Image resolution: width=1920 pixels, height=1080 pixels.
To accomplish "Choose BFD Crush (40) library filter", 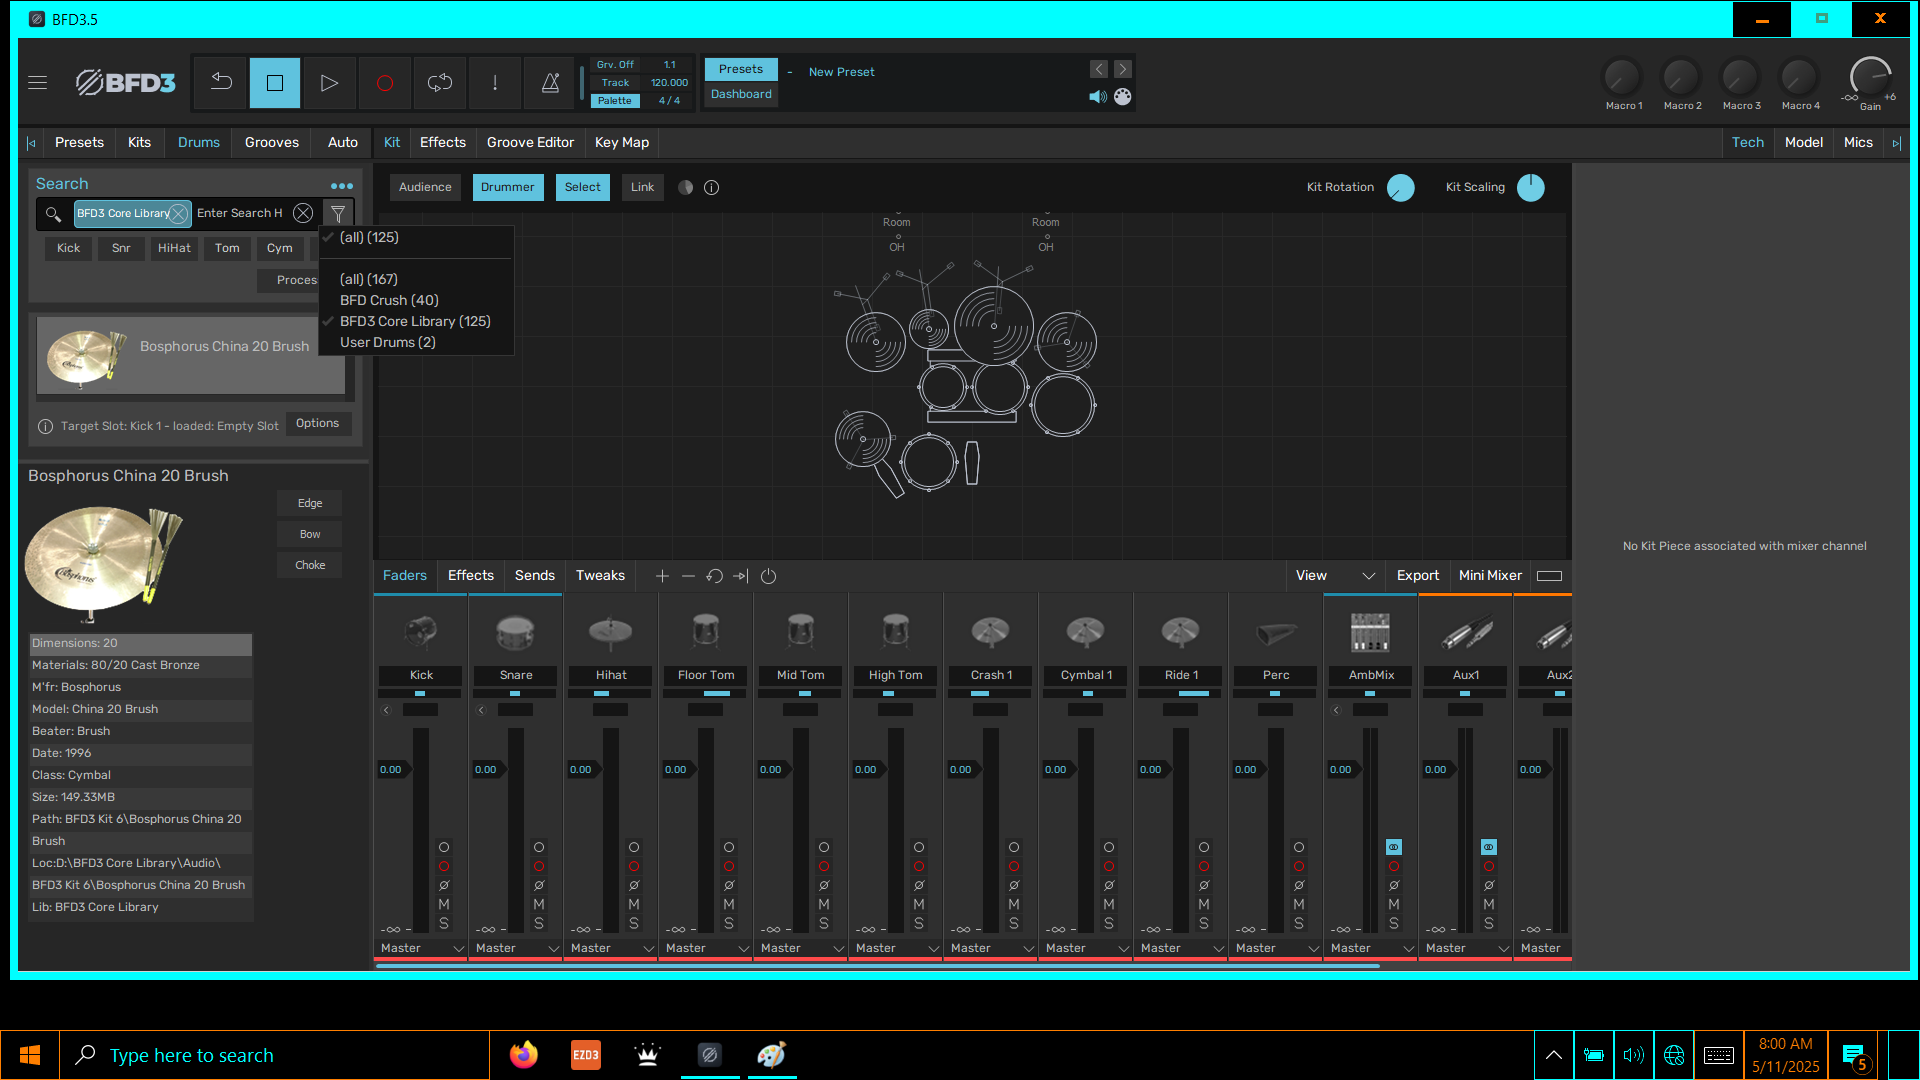I will point(389,300).
